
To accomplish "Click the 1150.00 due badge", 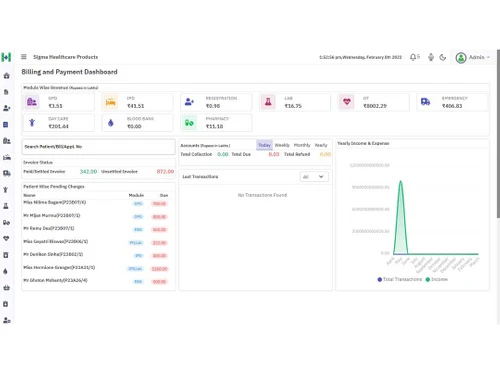I will click(x=159, y=269).
